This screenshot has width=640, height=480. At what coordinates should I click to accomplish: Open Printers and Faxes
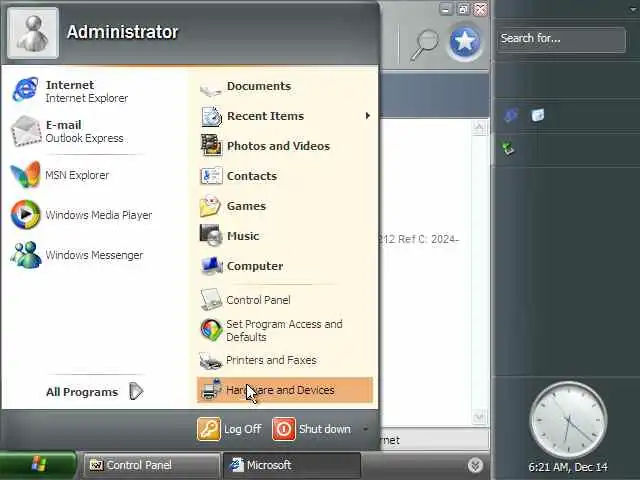click(x=258, y=360)
